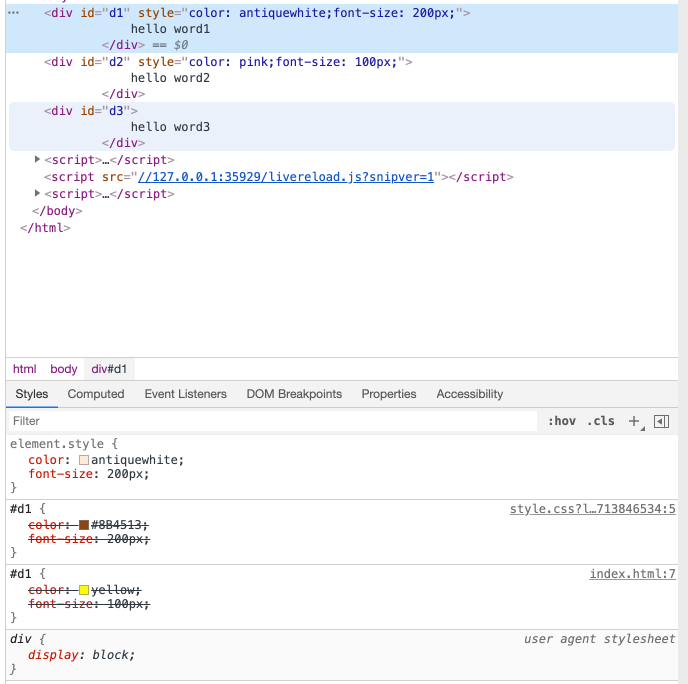Click the element.style selector text
688x684 pixels.
point(57,444)
